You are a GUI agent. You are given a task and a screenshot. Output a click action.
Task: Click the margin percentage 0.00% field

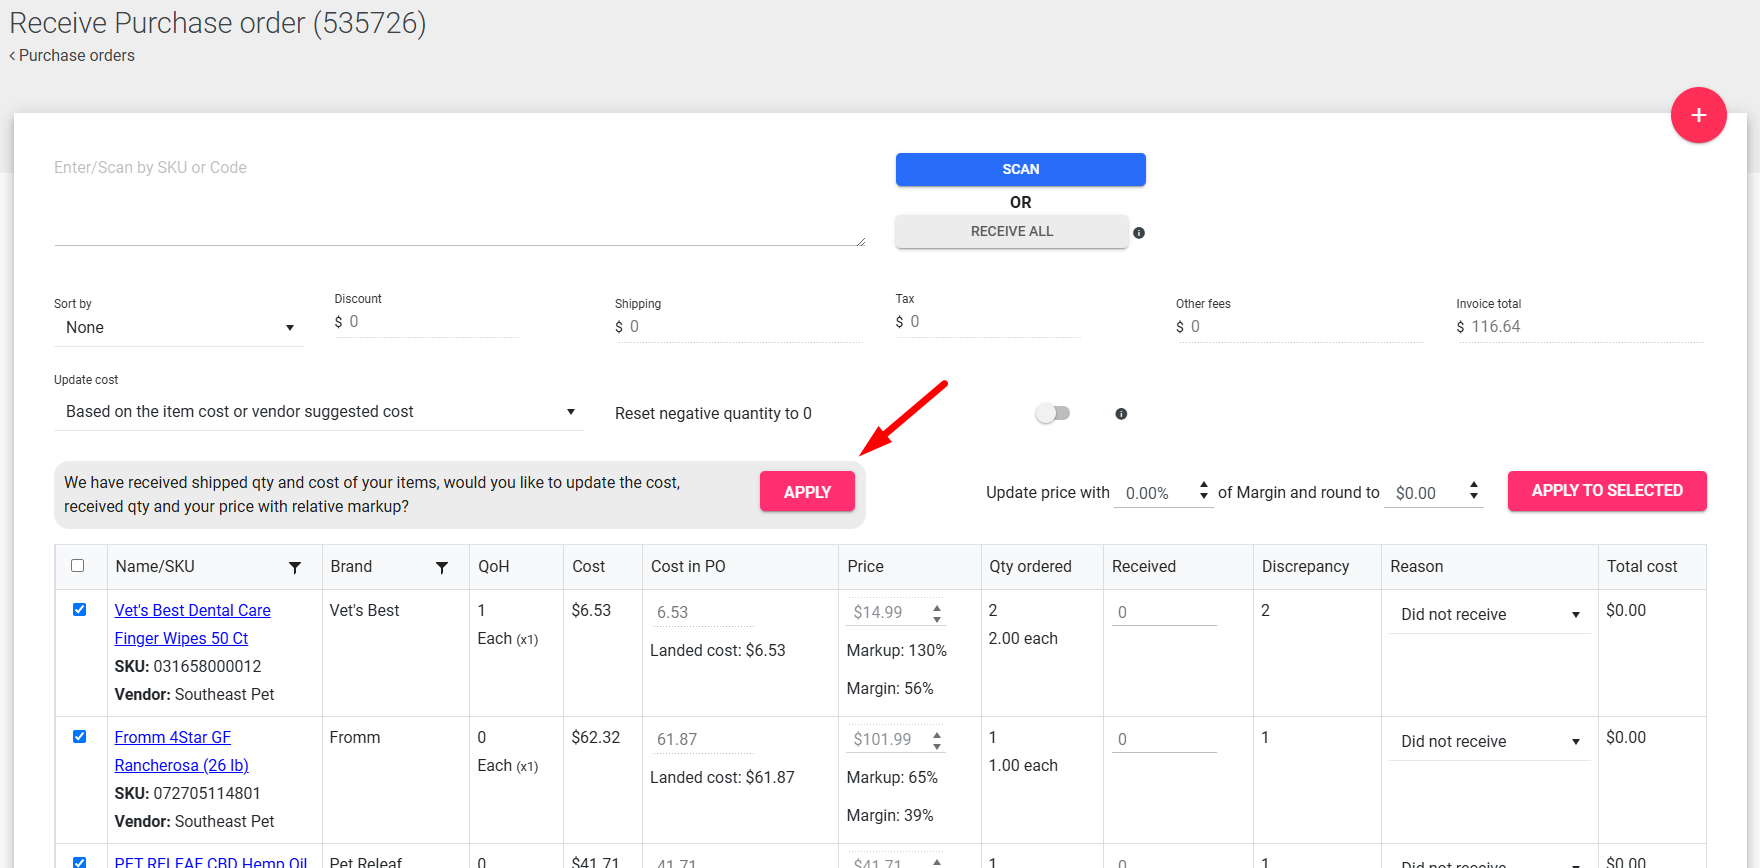(x=1156, y=493)
